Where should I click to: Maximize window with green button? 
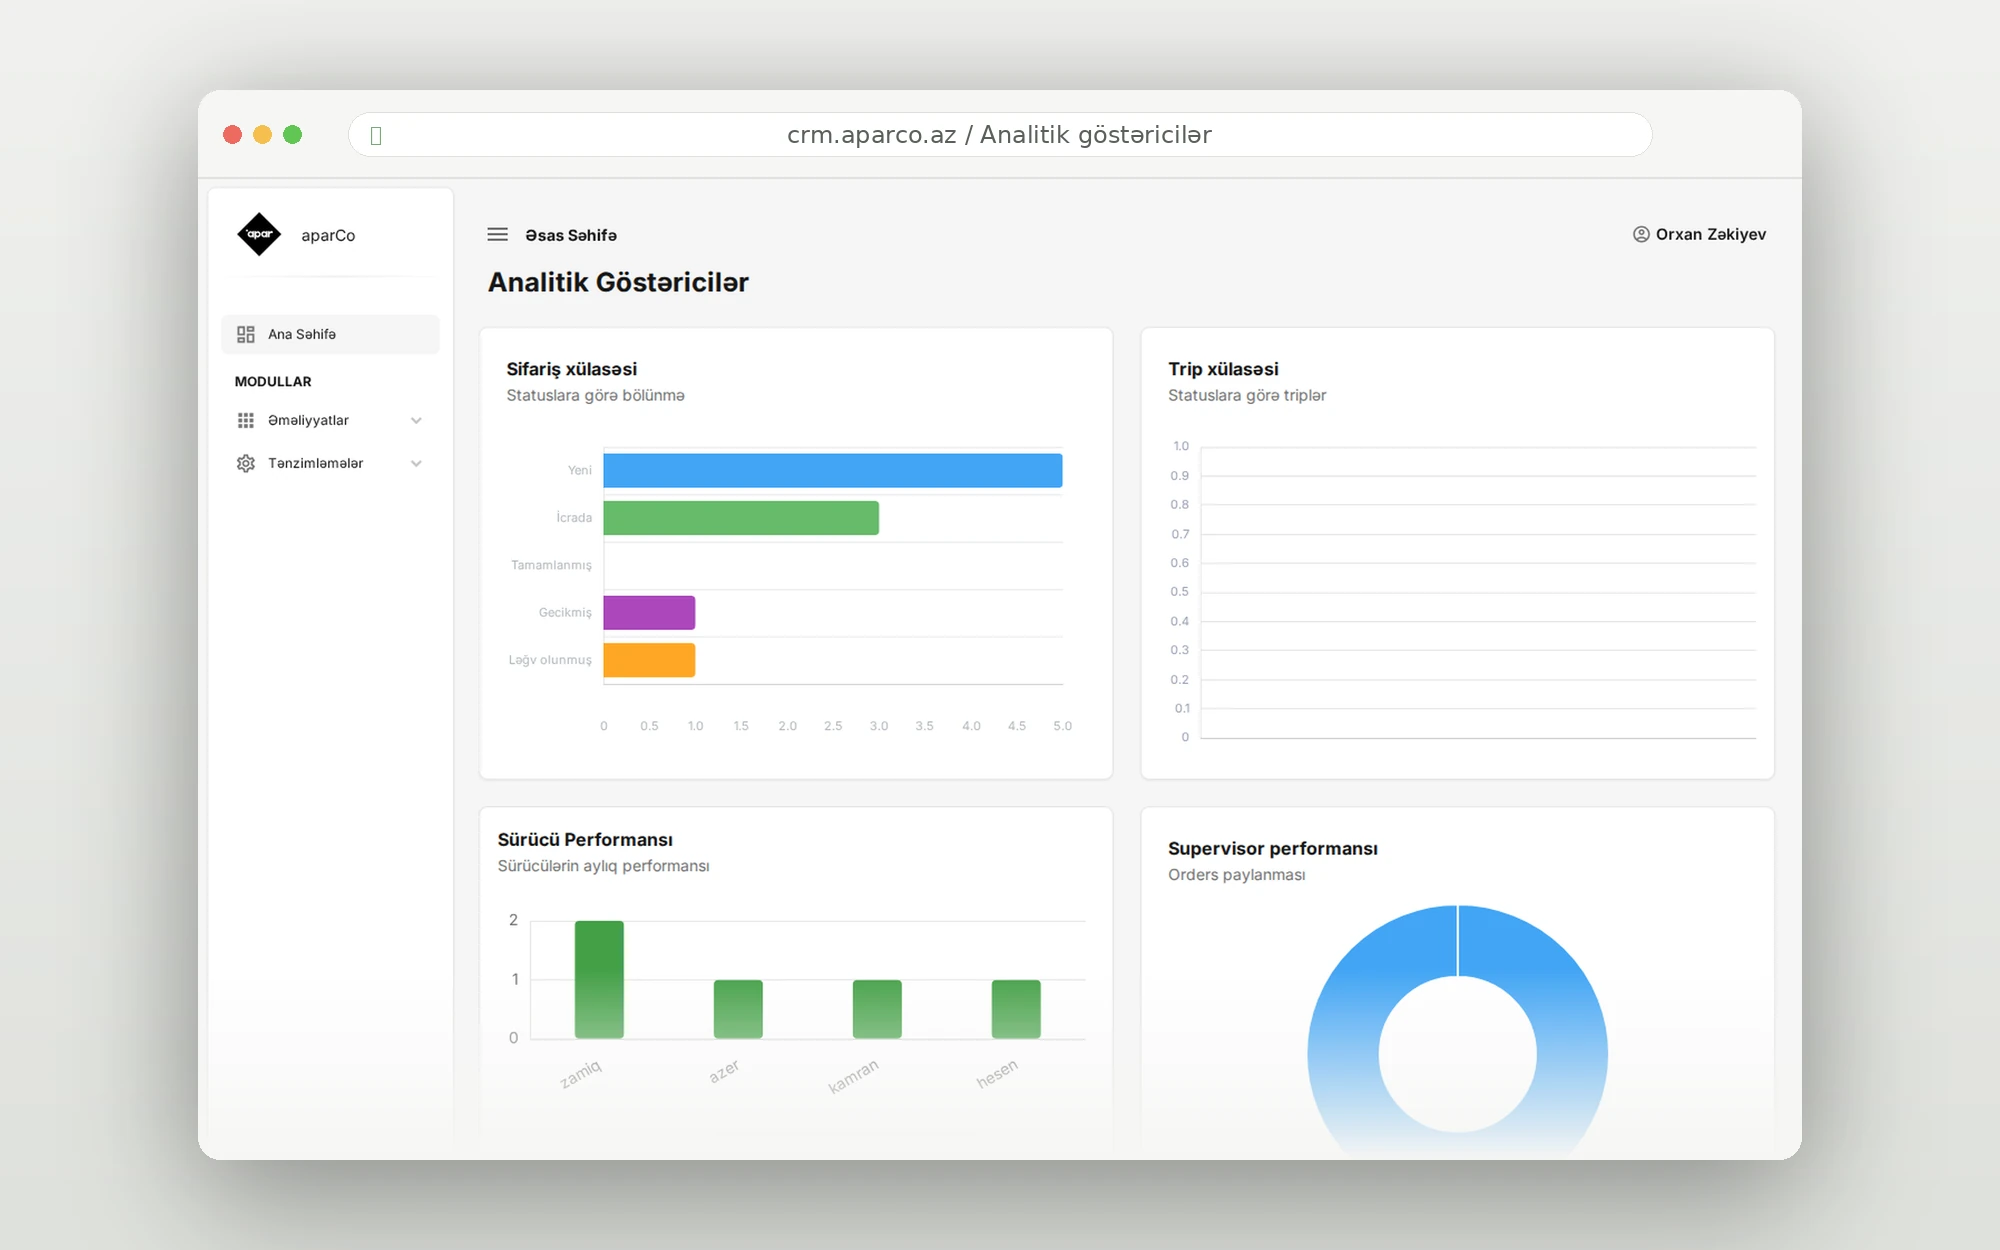point(292,135)
